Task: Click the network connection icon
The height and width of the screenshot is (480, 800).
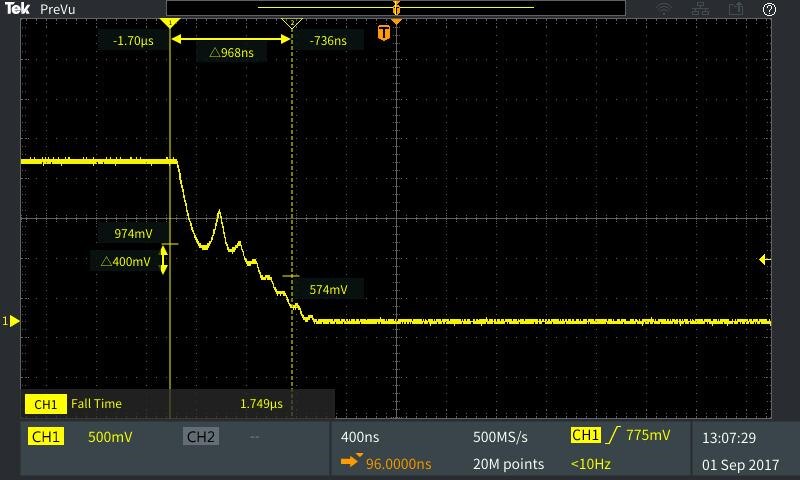Action: [x=700, y=9]
